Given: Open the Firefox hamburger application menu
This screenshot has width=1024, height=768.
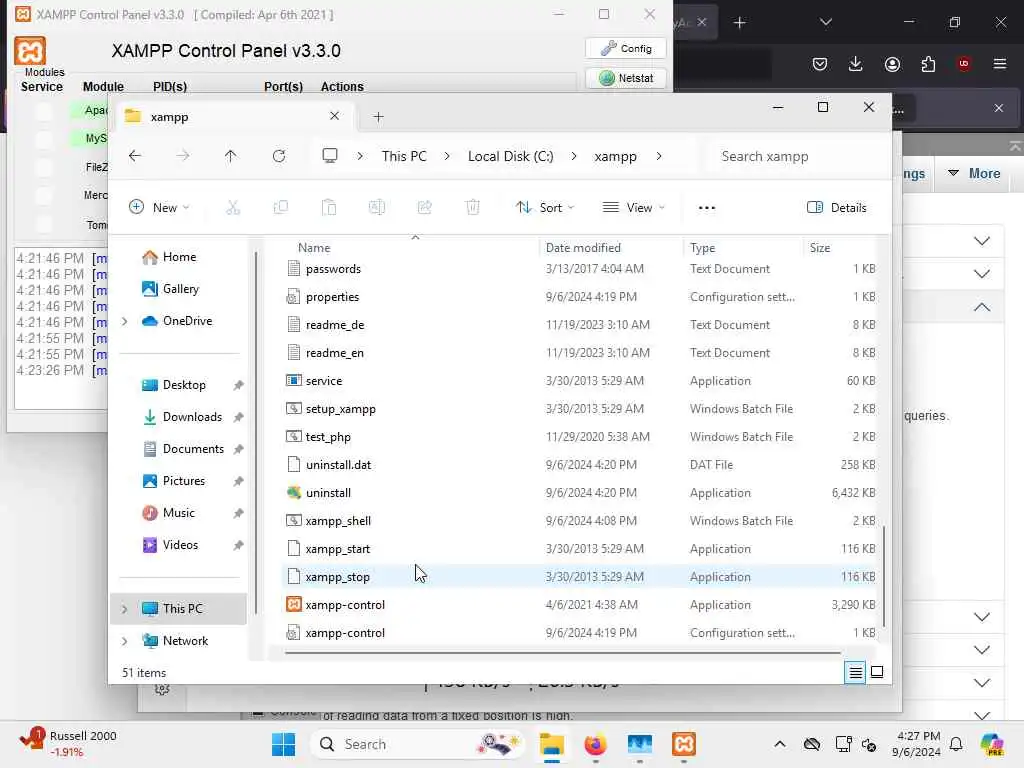Looking at the screenshot, I should (1000, 63).
